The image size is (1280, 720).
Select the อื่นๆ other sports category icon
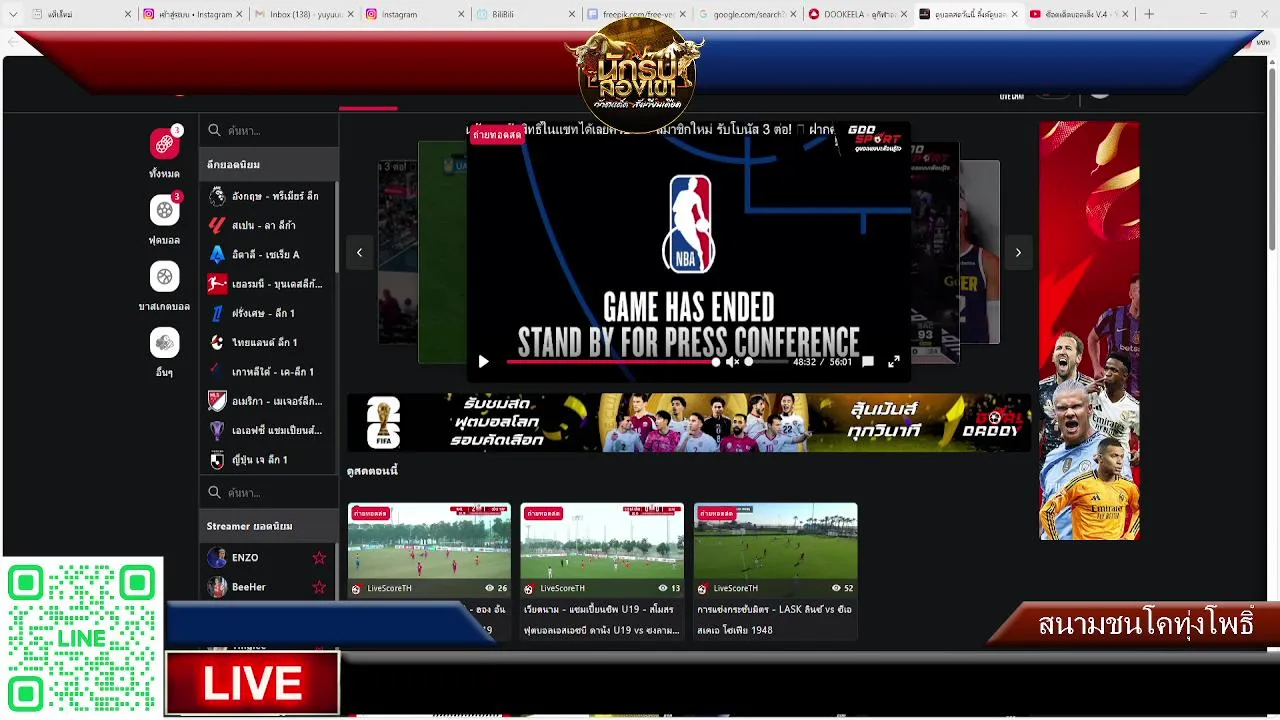[x=165, y=343]
